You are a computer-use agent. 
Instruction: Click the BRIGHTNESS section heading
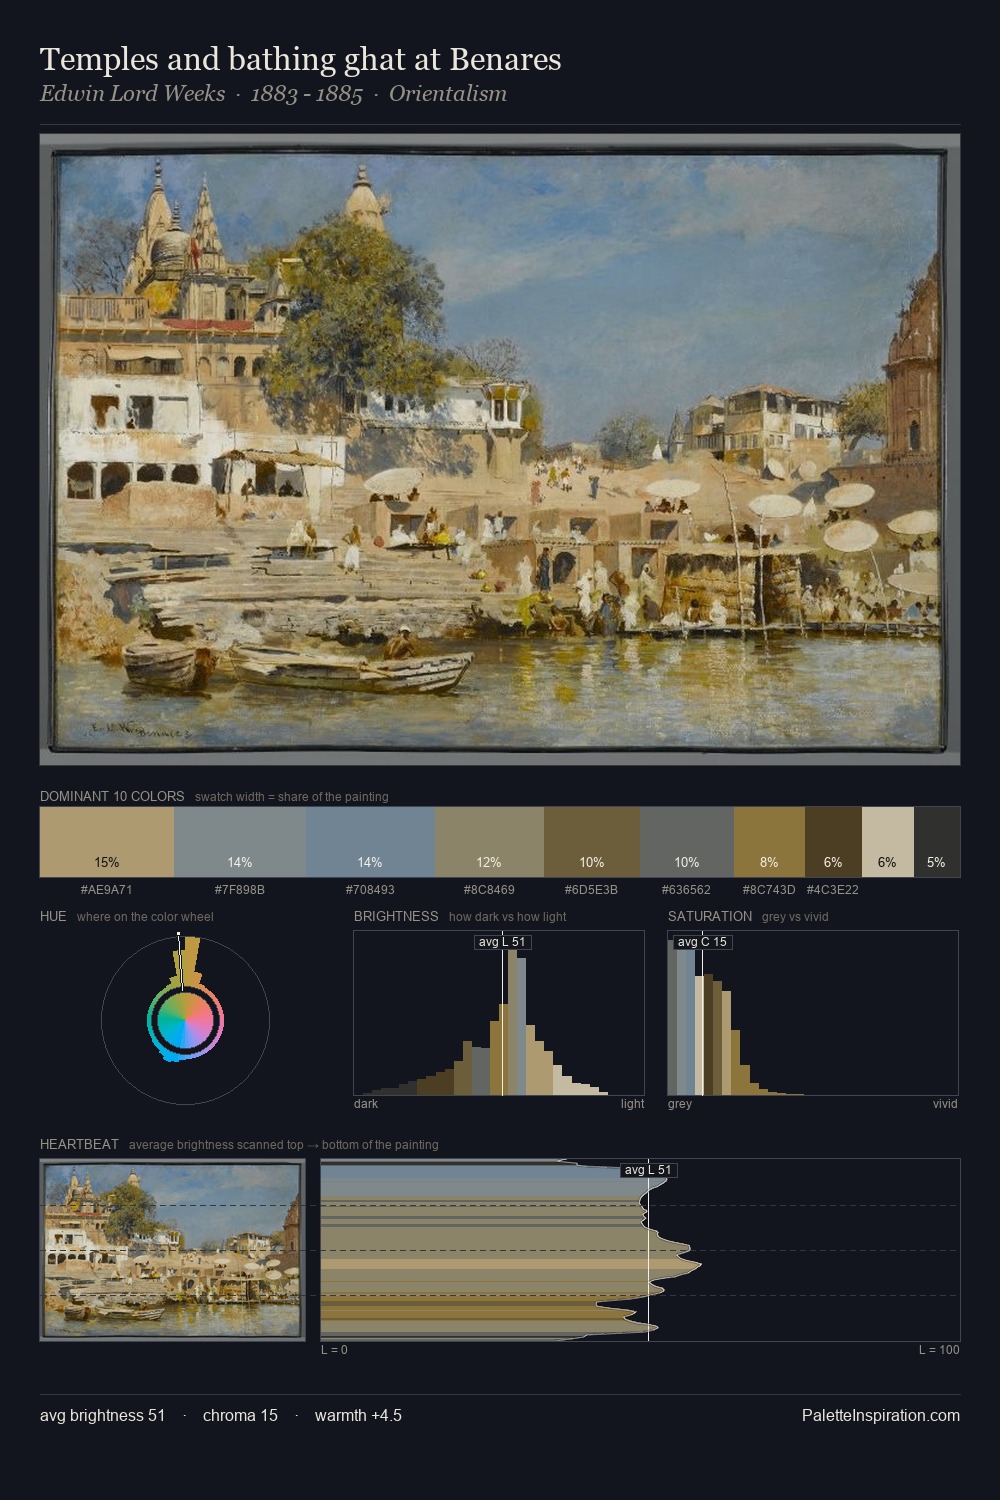pos(396,916)
